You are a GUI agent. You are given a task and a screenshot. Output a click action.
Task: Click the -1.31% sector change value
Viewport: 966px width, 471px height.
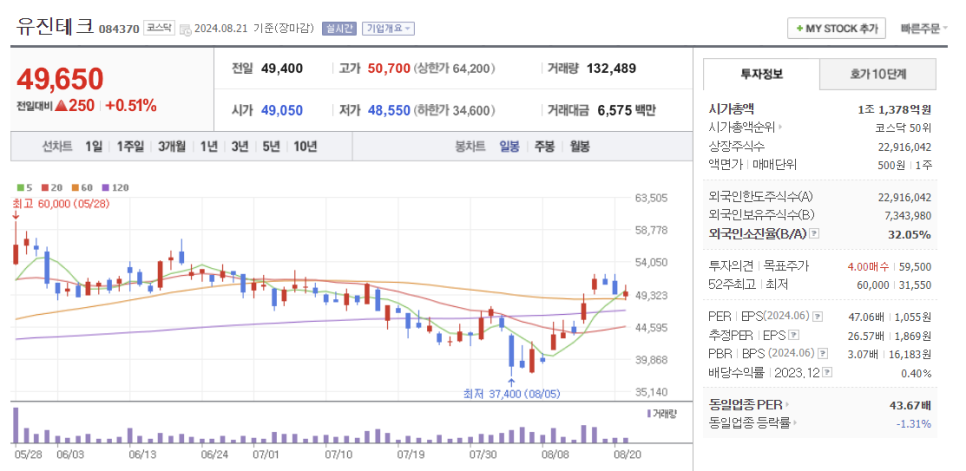(x=913, y=423)
